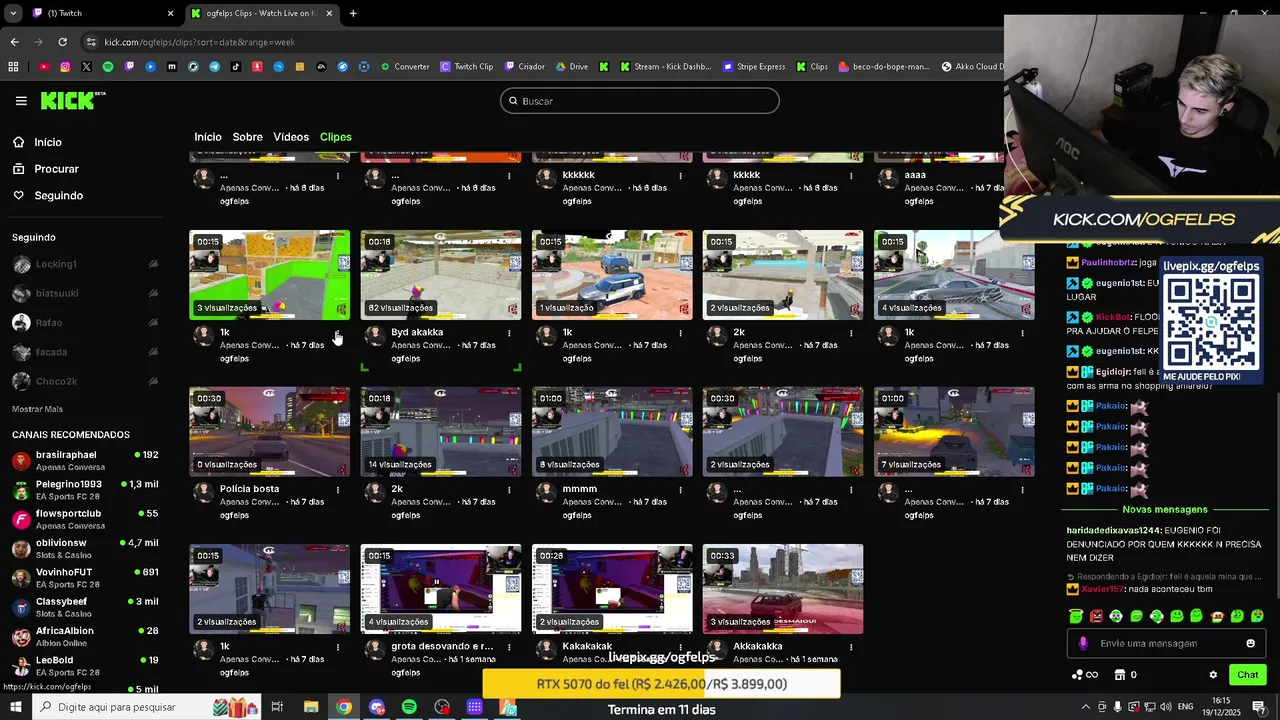Open the Chrome apps grid icon
The height and width of the screenshot is (720, 1280).
pos(13,67)
